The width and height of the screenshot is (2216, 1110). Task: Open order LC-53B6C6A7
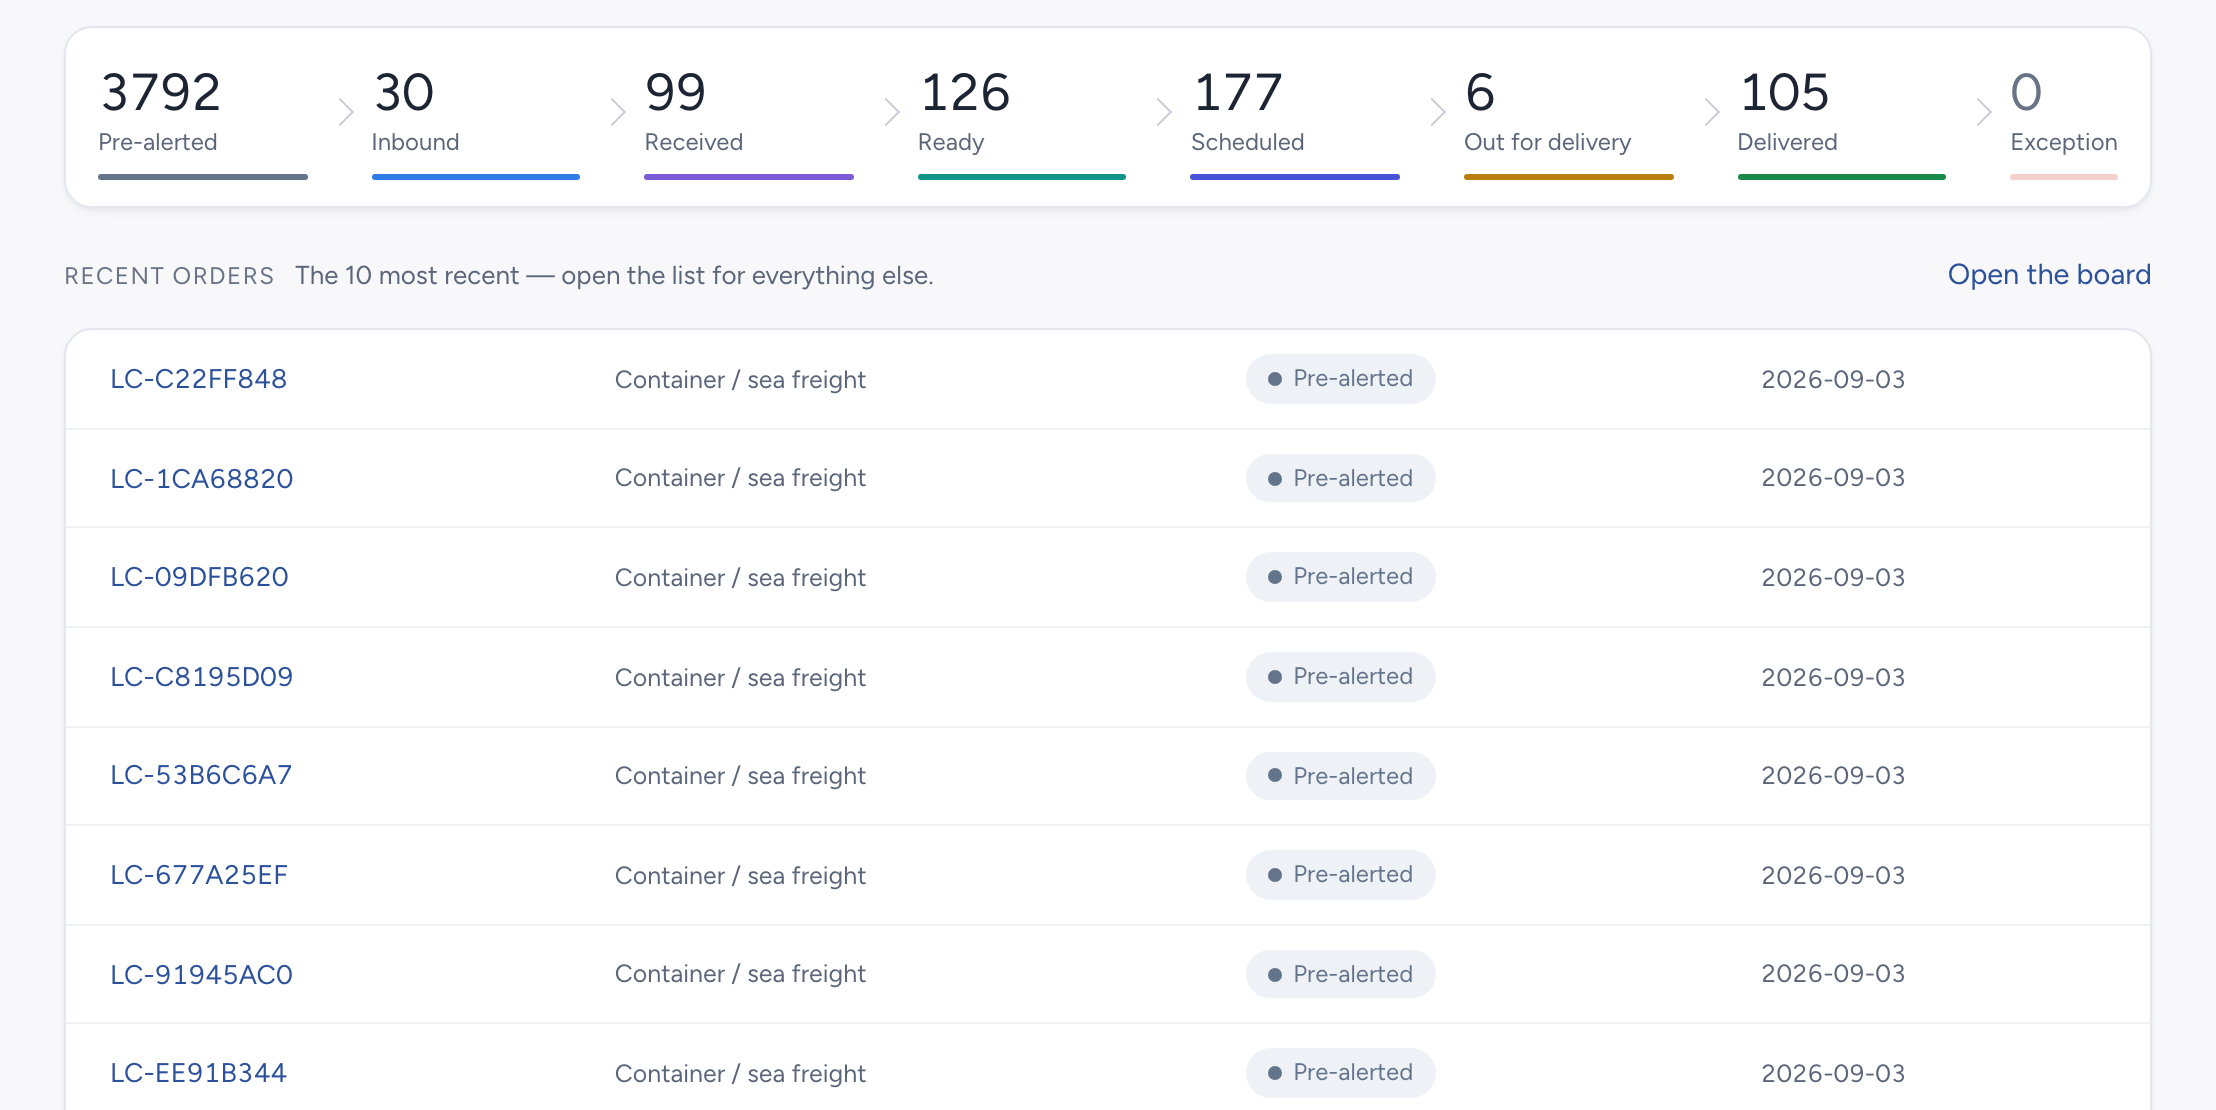[x=201, y=775]
